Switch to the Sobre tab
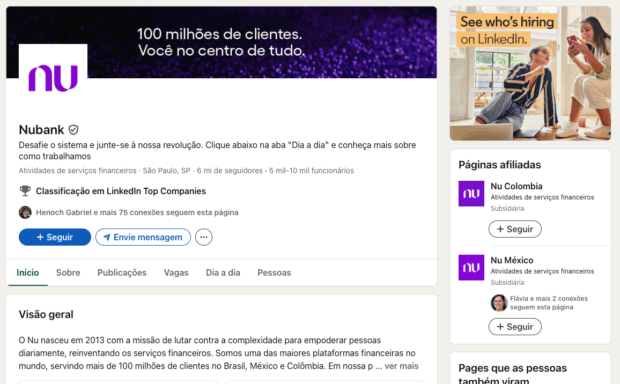The height and width of the screenshot is (384, 620). pyautogui.click(x=68, y=272)
